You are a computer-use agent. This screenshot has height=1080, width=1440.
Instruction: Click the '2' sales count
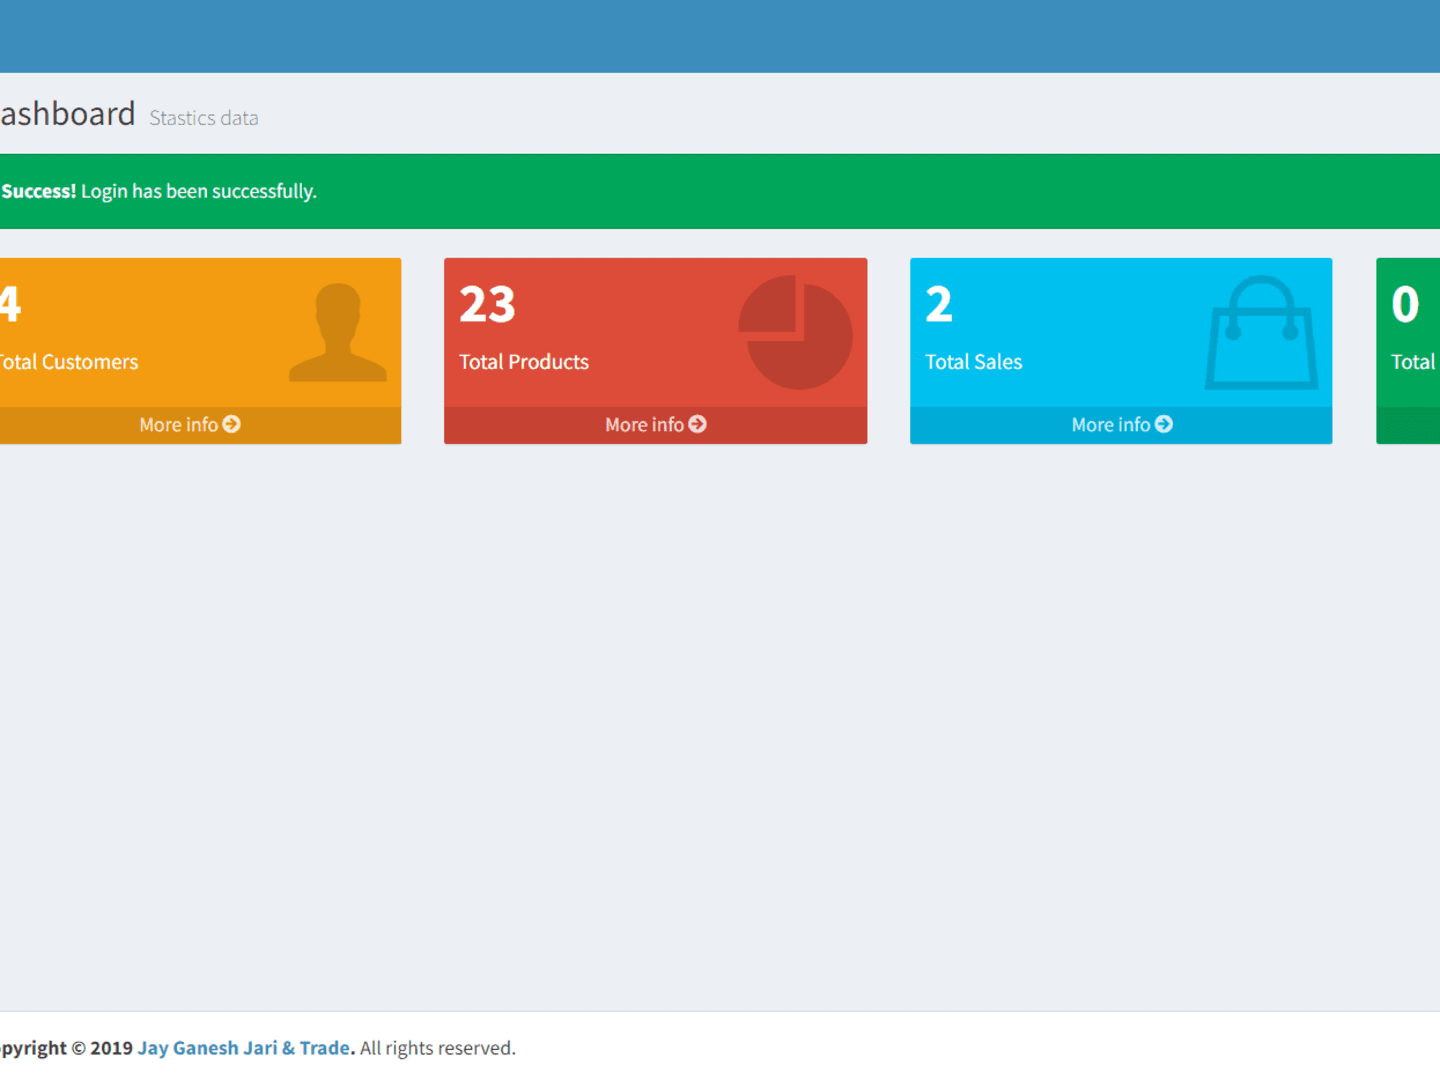pos(939,304)
